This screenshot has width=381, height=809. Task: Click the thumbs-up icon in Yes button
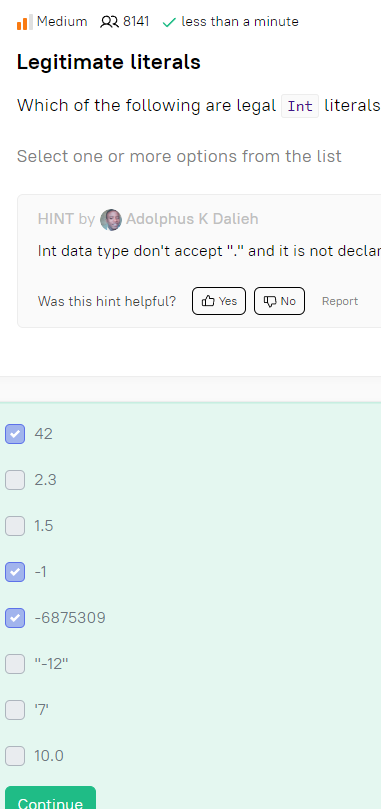pyautogui.click(x=208, y=301)
